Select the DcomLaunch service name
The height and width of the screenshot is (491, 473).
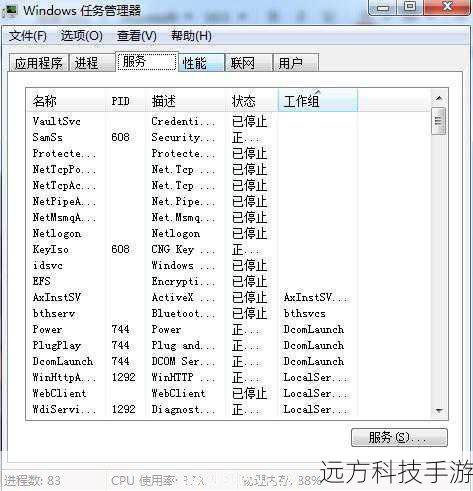click(x=63, y=361)
